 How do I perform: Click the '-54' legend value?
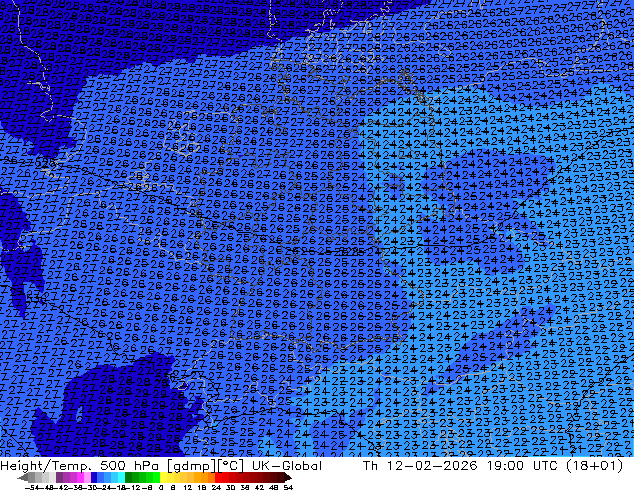32,488
